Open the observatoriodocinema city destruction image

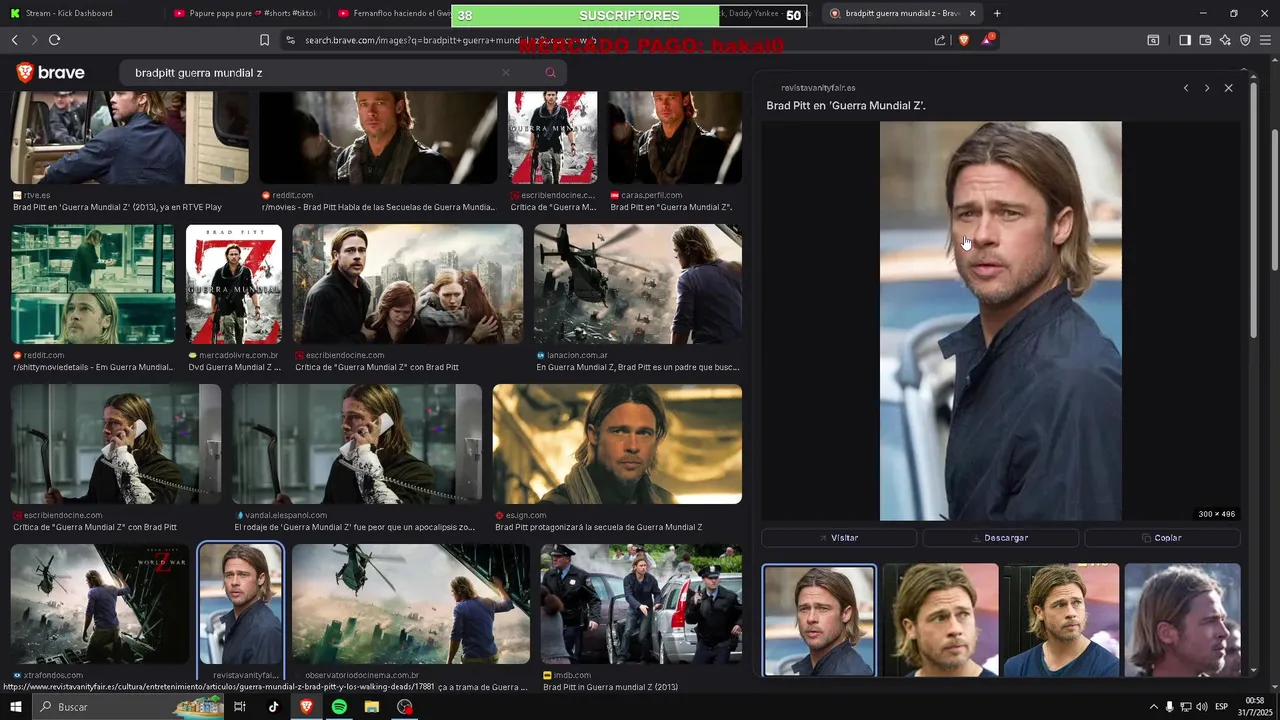[x=411, y=604]
